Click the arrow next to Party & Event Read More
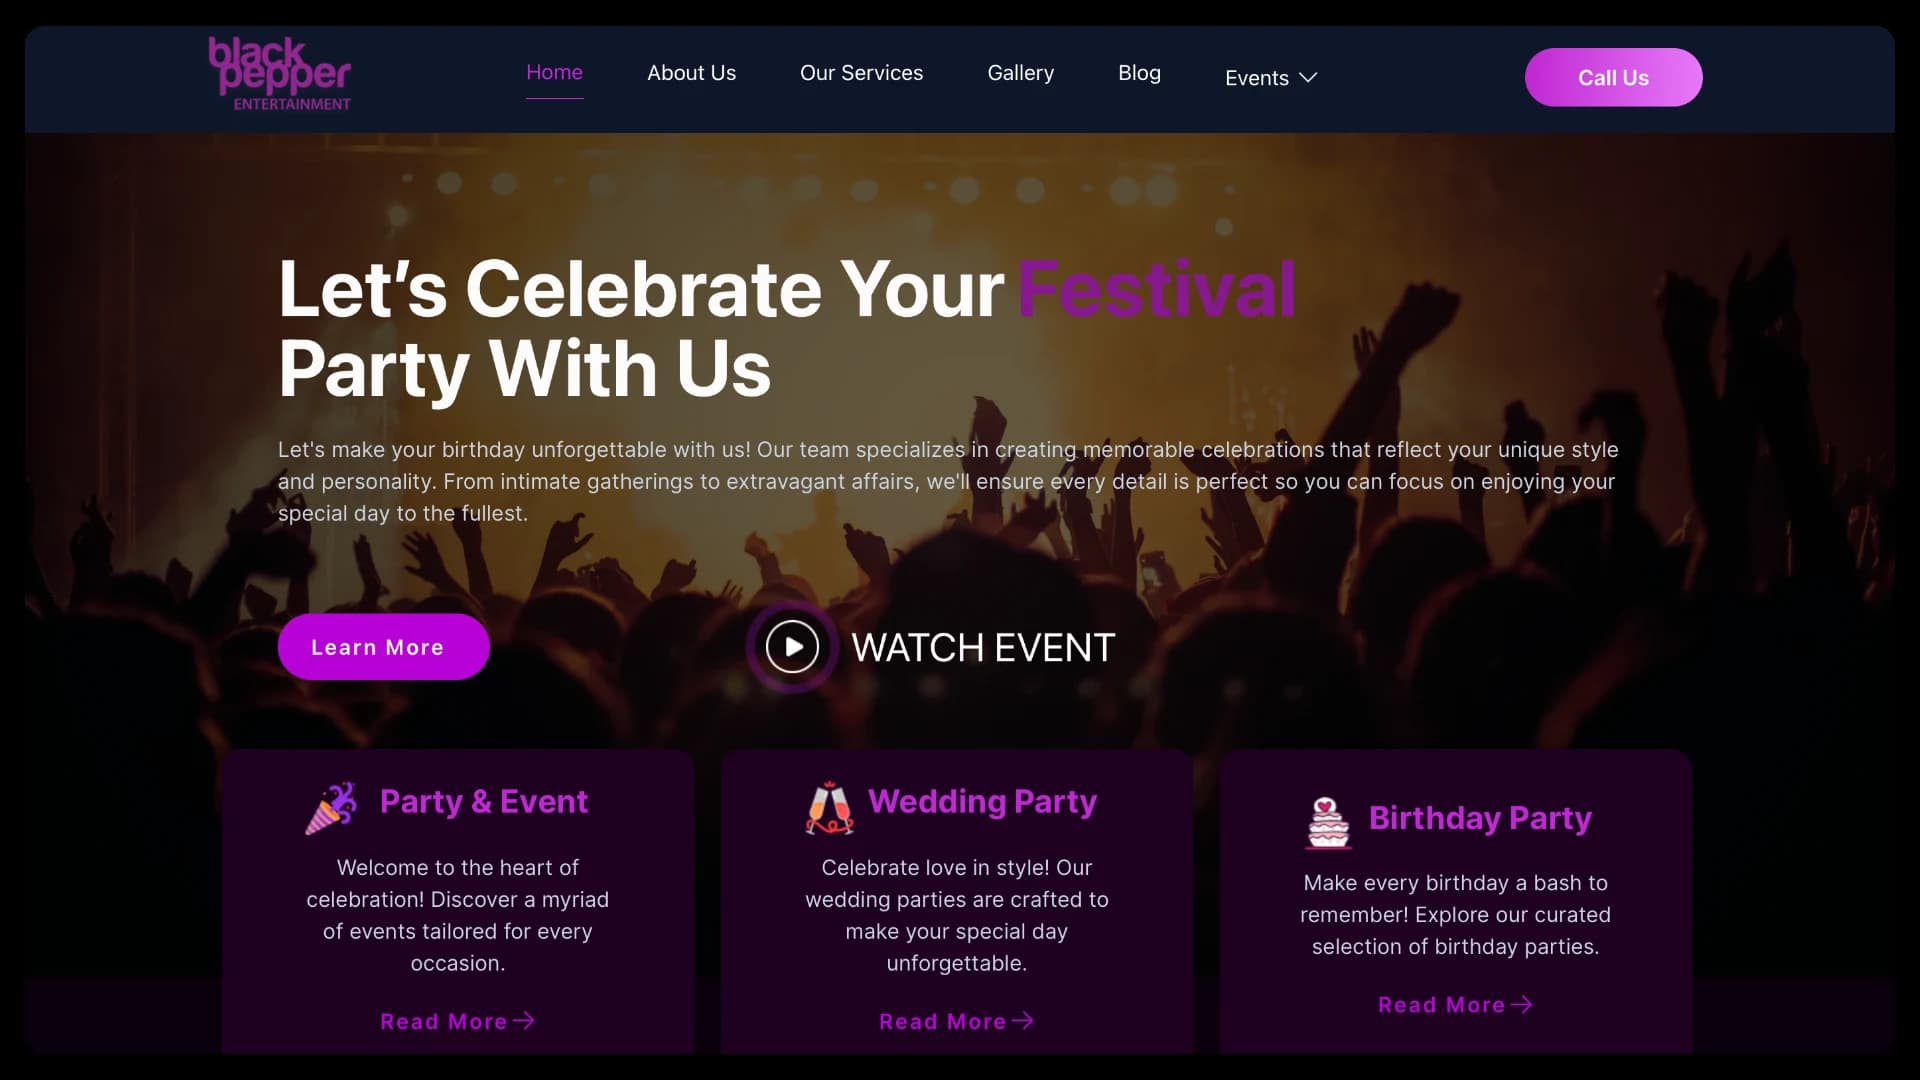The height and width of the screenshot is (1080, 1920). point(524,1020)
